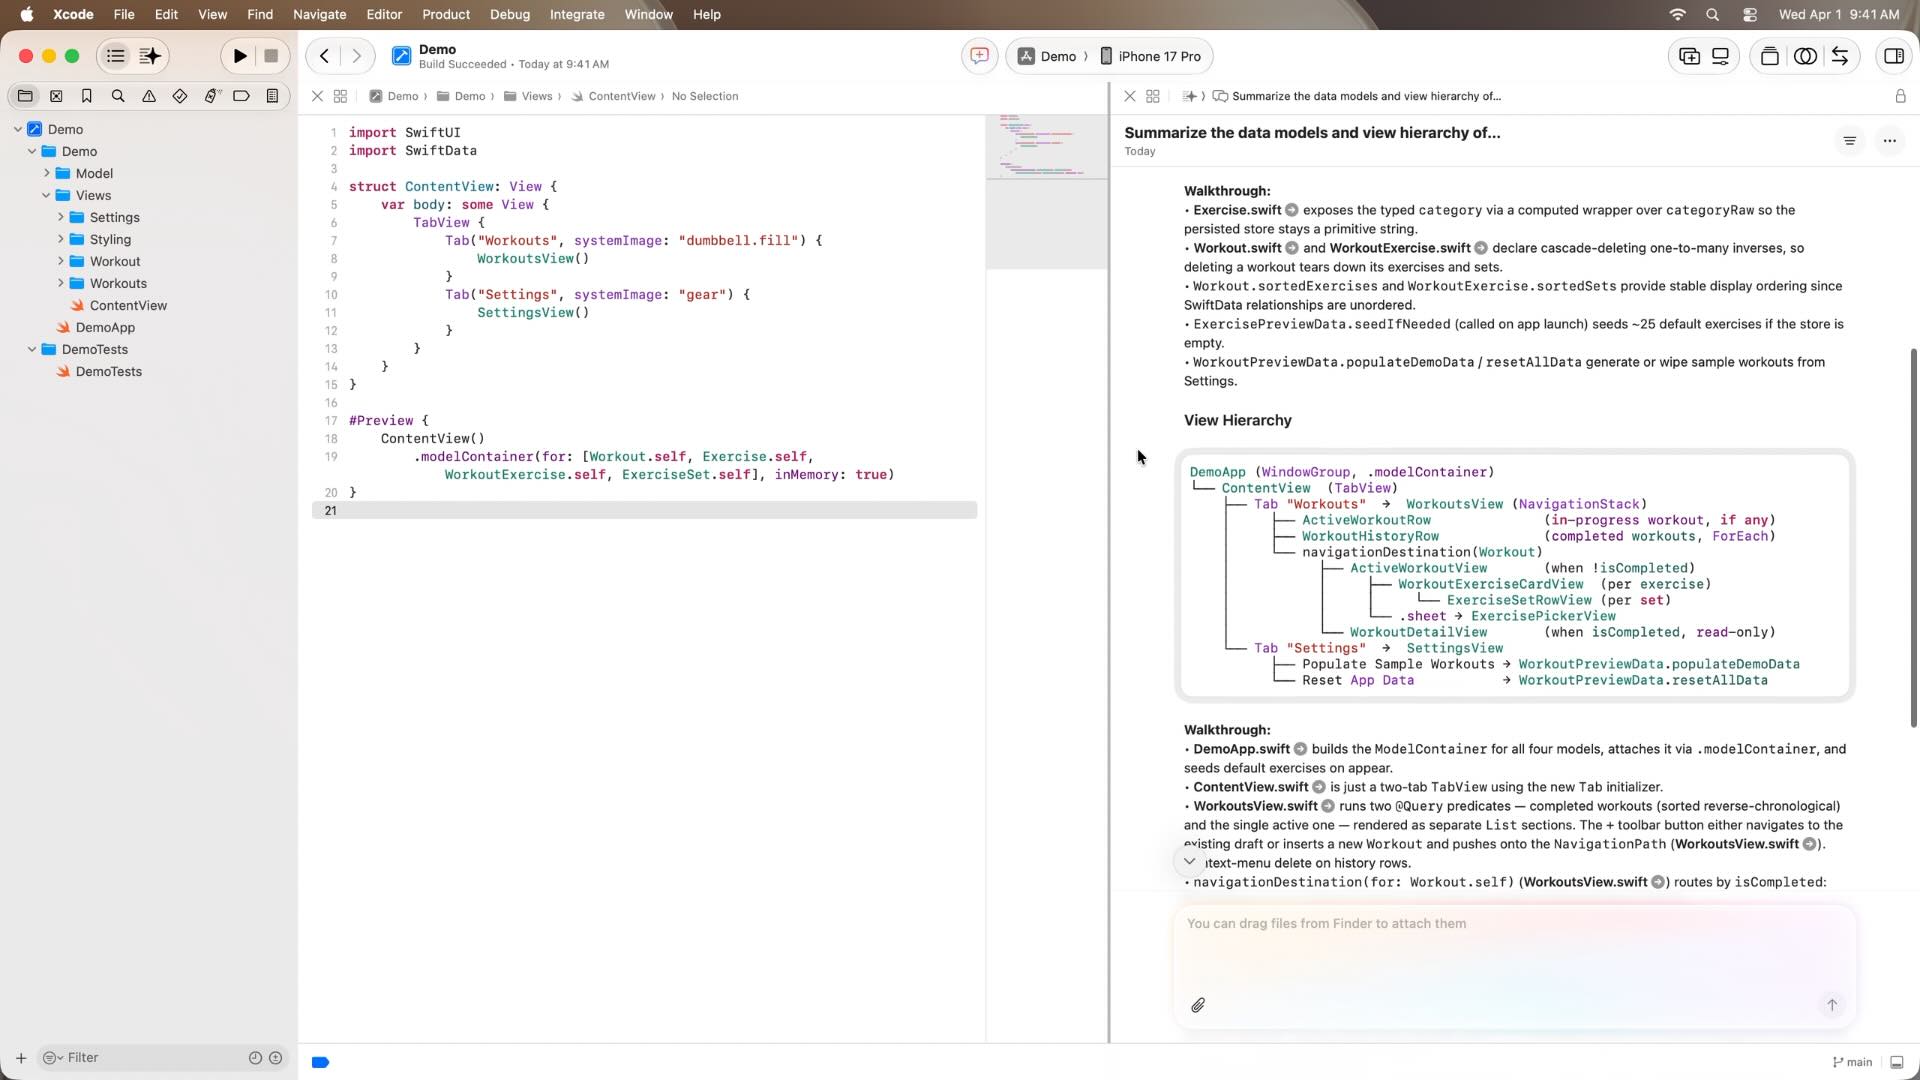Open the Debug menu
Image resolution: width=1920 pixels, height=1080 pixels.
(510, 14)
